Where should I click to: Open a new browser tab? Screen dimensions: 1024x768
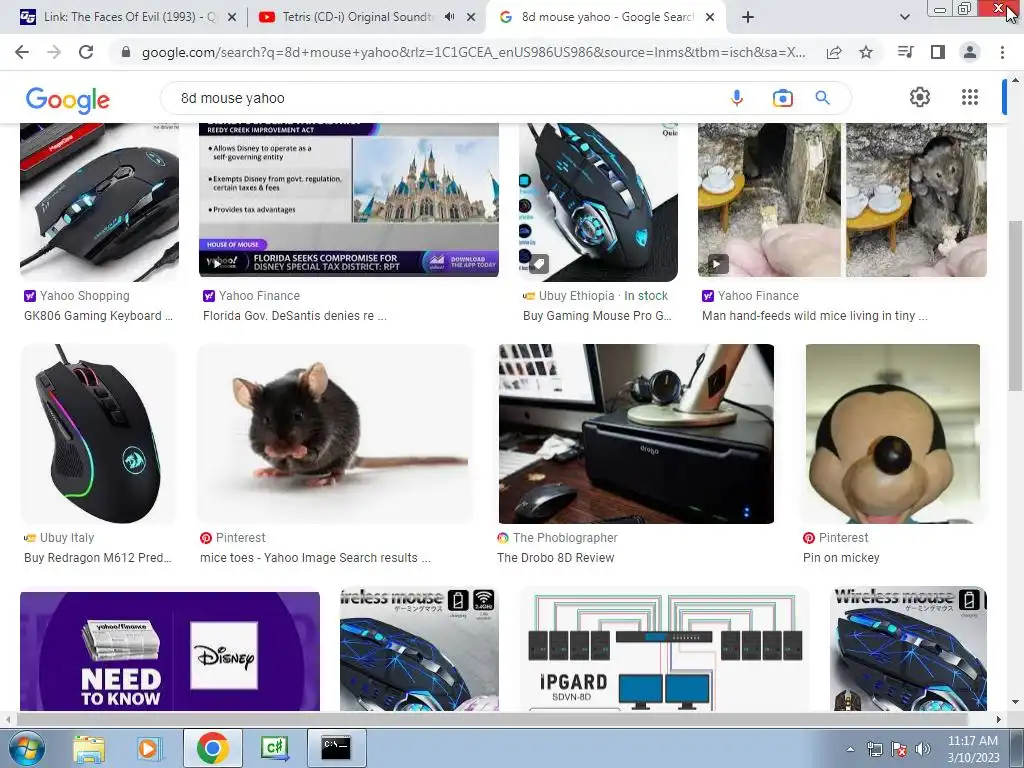pyautogui.click(x=748, y=17)
